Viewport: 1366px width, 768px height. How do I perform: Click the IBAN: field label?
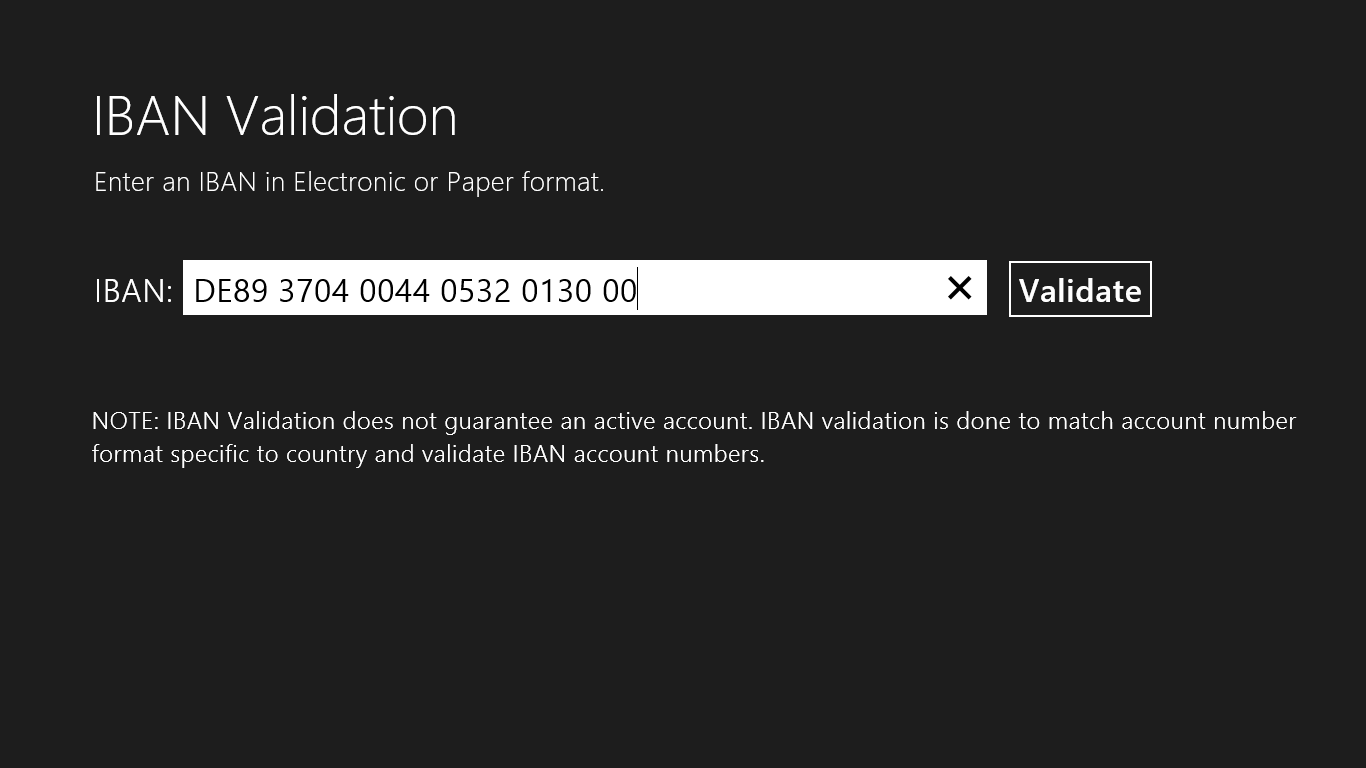coord(133,291)
